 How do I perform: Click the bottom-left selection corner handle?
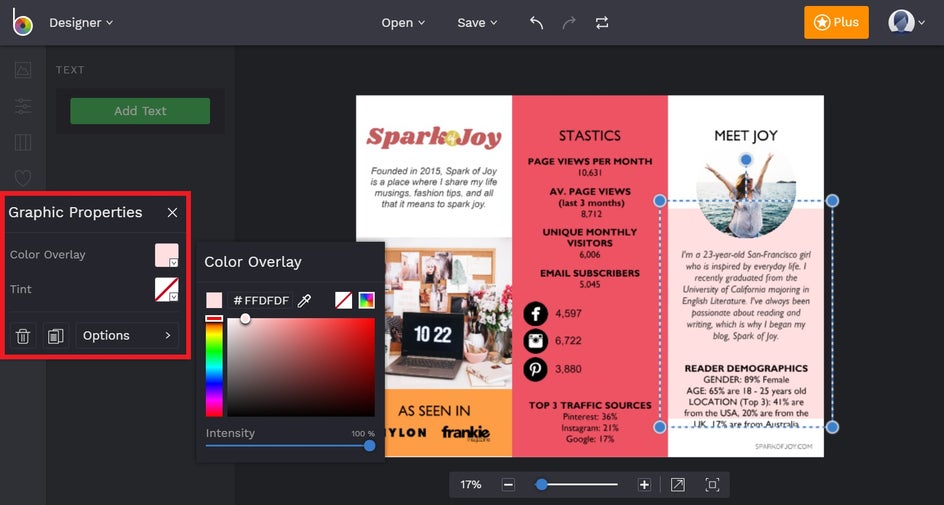(660, 427)
